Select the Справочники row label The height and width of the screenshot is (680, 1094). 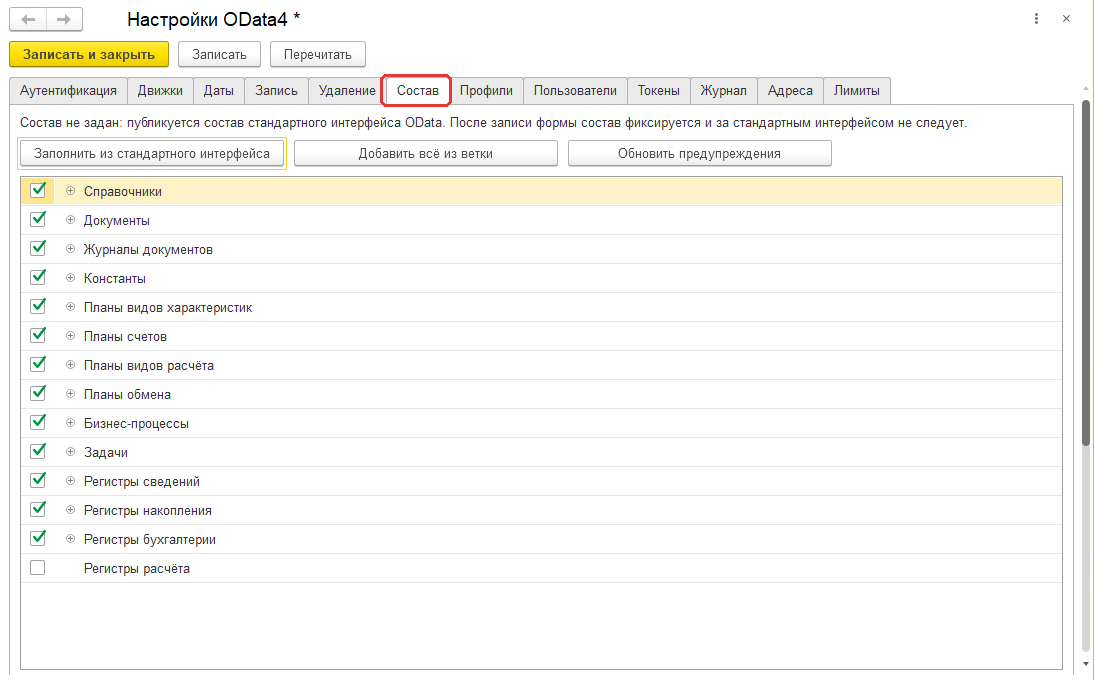[123, 191]
